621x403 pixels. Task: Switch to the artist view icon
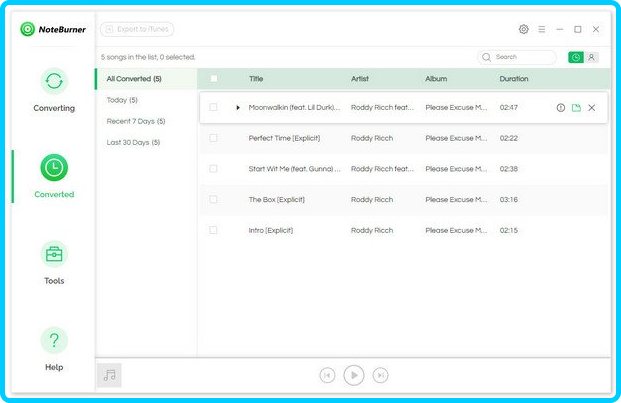(x=591, y=57)
